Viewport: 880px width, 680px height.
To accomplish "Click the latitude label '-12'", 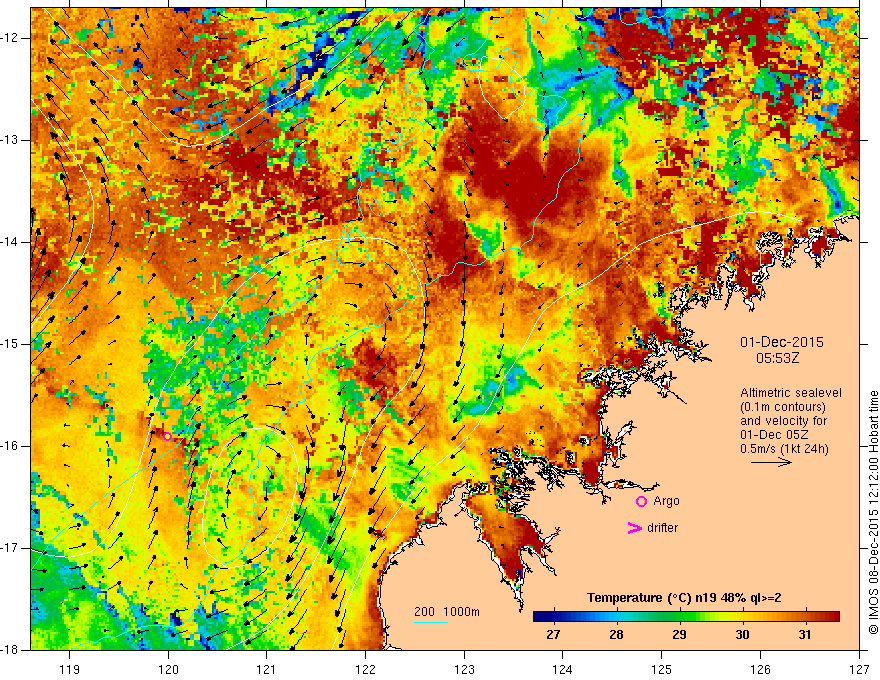I will [x=11, y=38].
